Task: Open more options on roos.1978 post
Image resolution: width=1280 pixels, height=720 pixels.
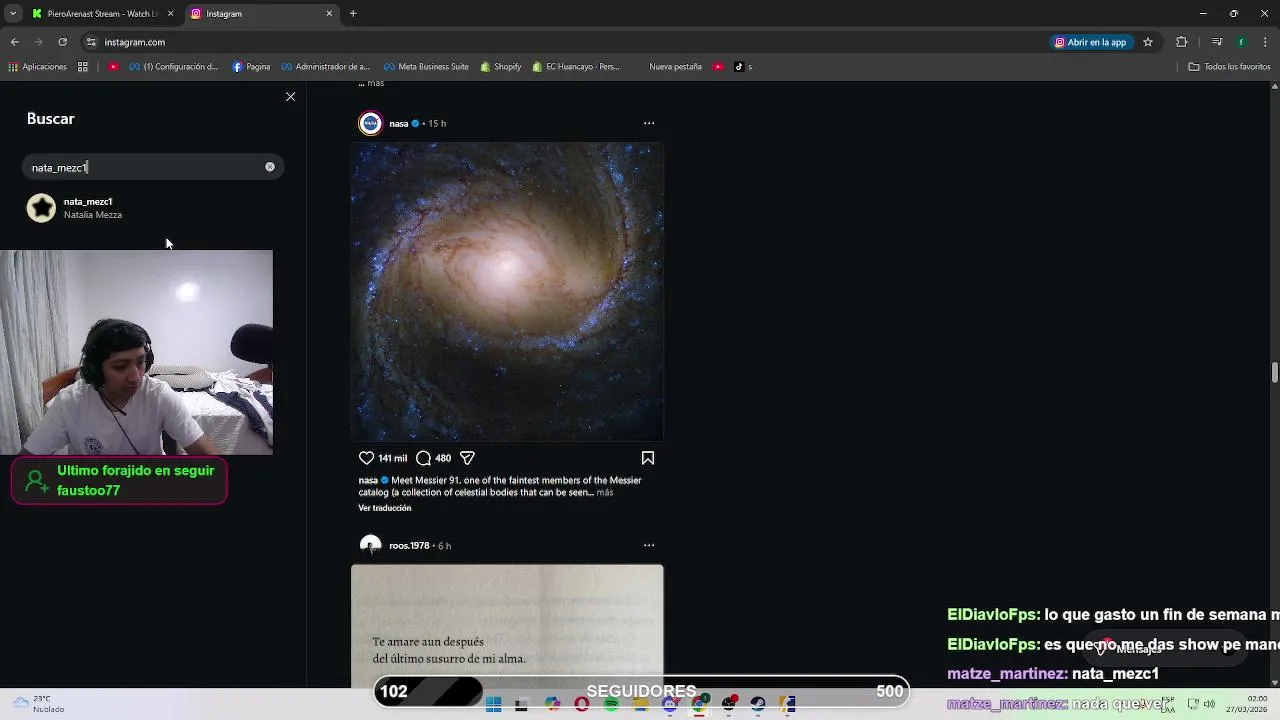Action: pyautogui.click(x=649, y=545)
